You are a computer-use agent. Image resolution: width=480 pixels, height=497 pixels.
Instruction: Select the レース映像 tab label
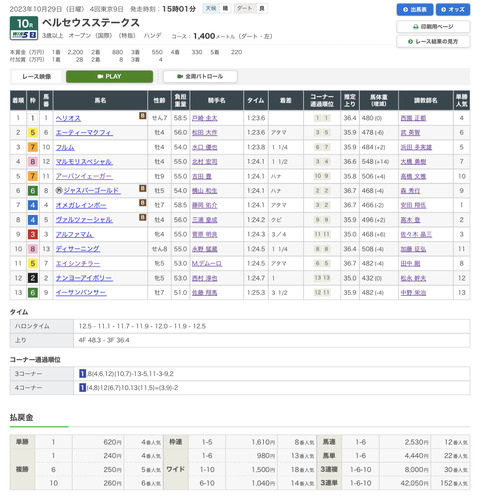pyautogui.click(x=36, y=77)
